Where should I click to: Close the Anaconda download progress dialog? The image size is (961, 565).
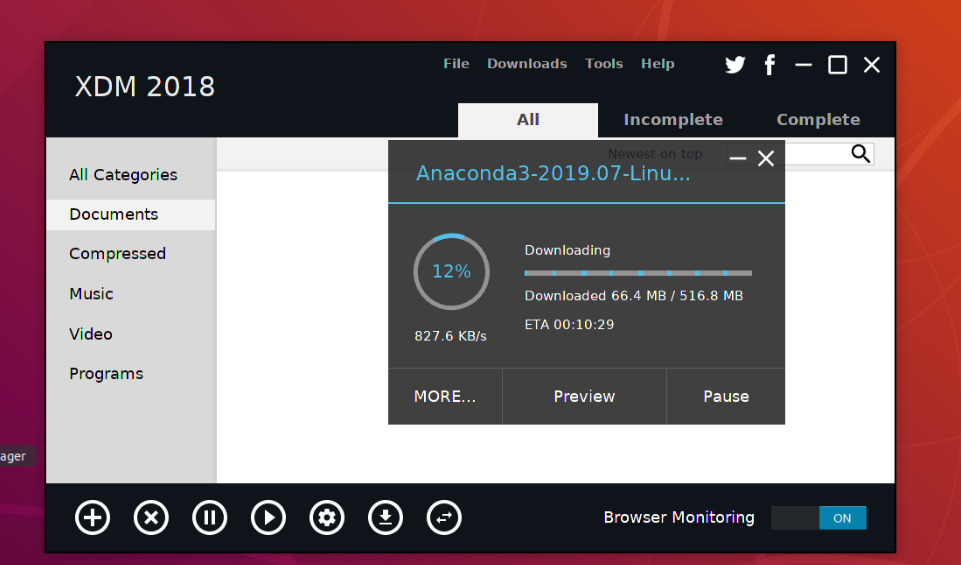click(x=765, y=159)
